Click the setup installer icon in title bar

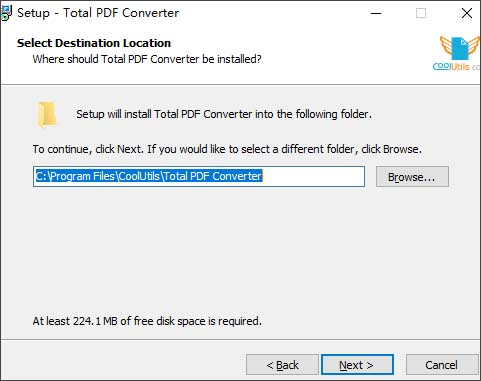pos(6,13)
